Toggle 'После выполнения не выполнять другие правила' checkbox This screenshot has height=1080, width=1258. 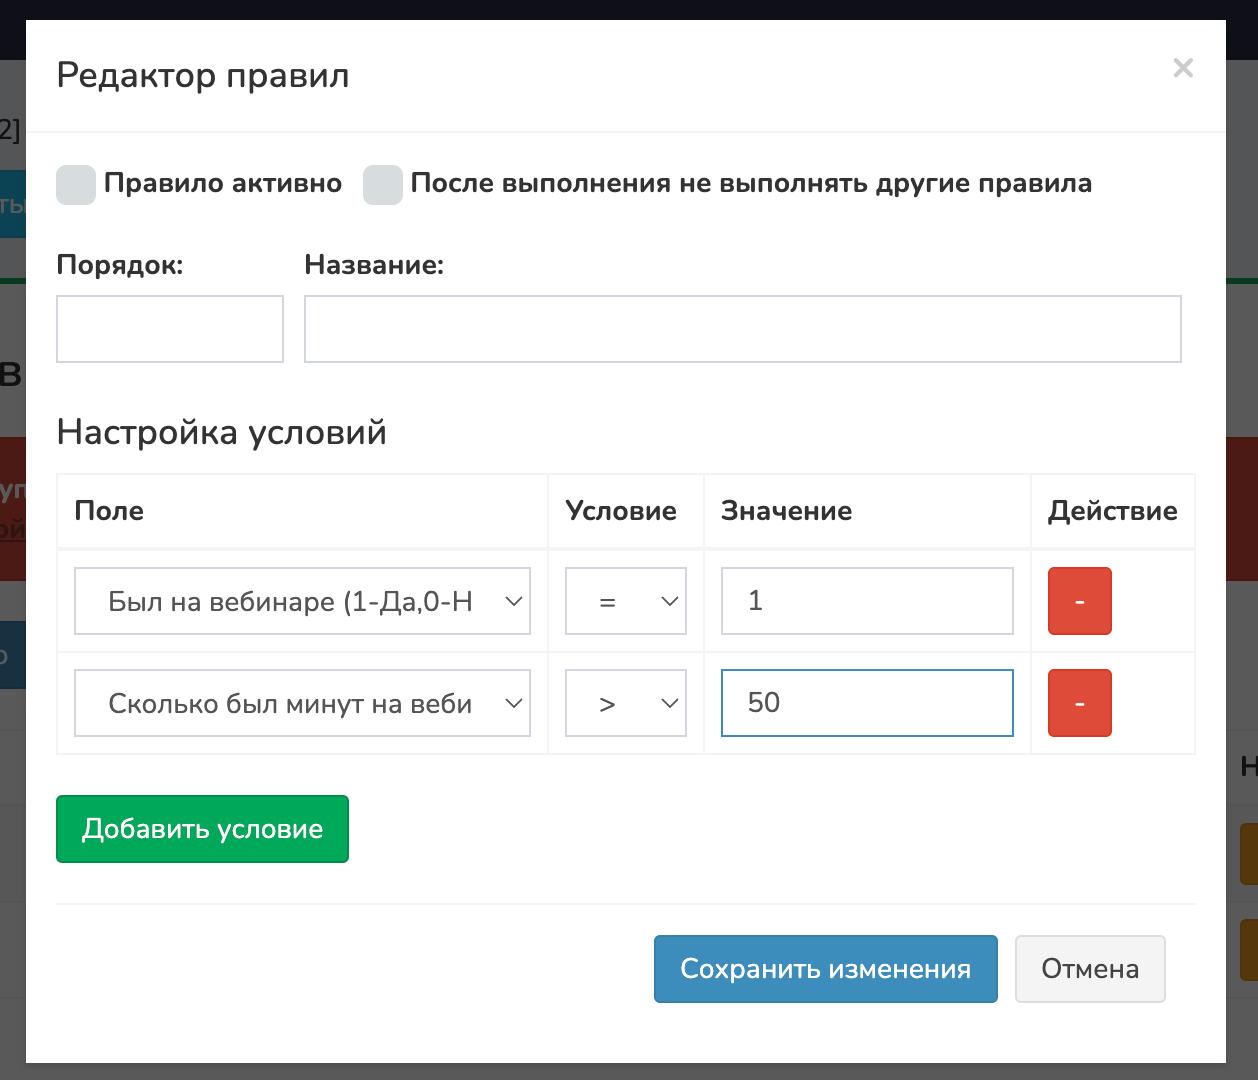pos(382,185)
